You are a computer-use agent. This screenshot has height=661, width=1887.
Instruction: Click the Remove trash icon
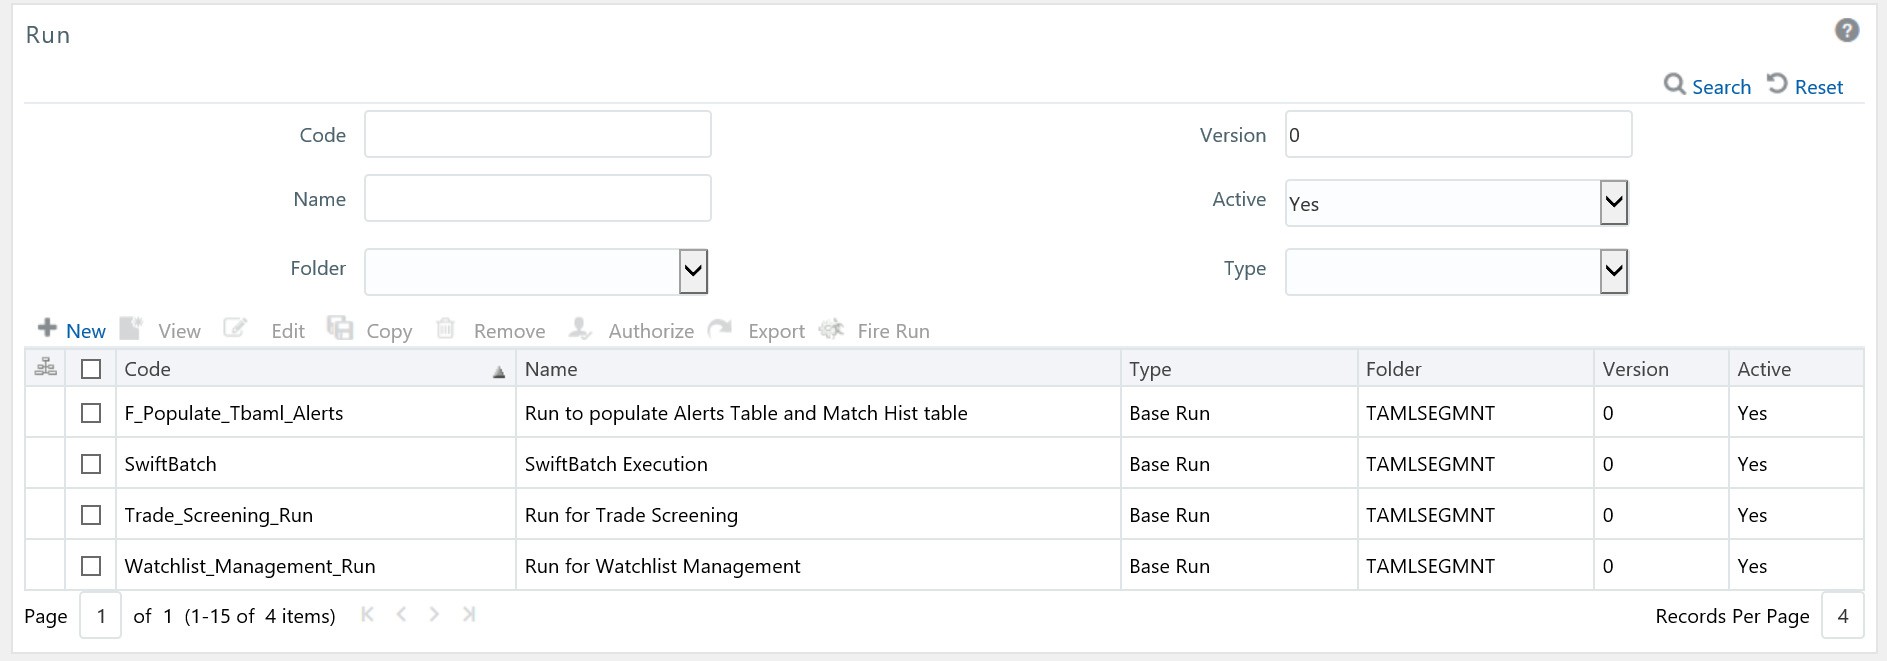click(x=446, y=328)
